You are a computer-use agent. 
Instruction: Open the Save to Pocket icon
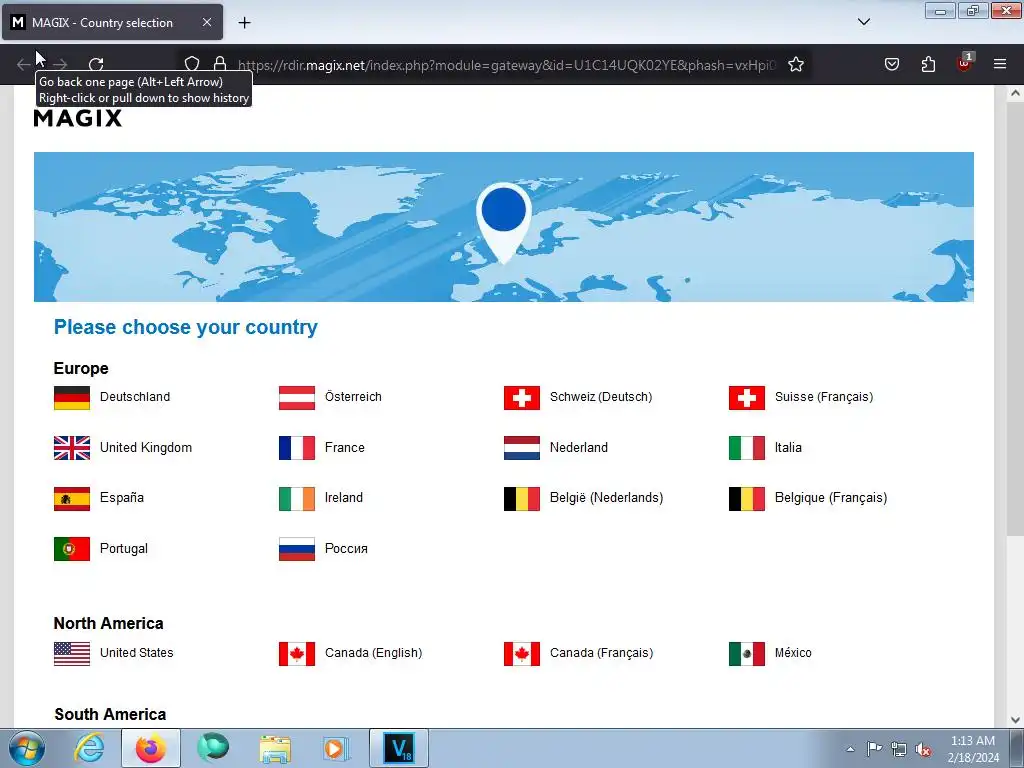[891, 64]
